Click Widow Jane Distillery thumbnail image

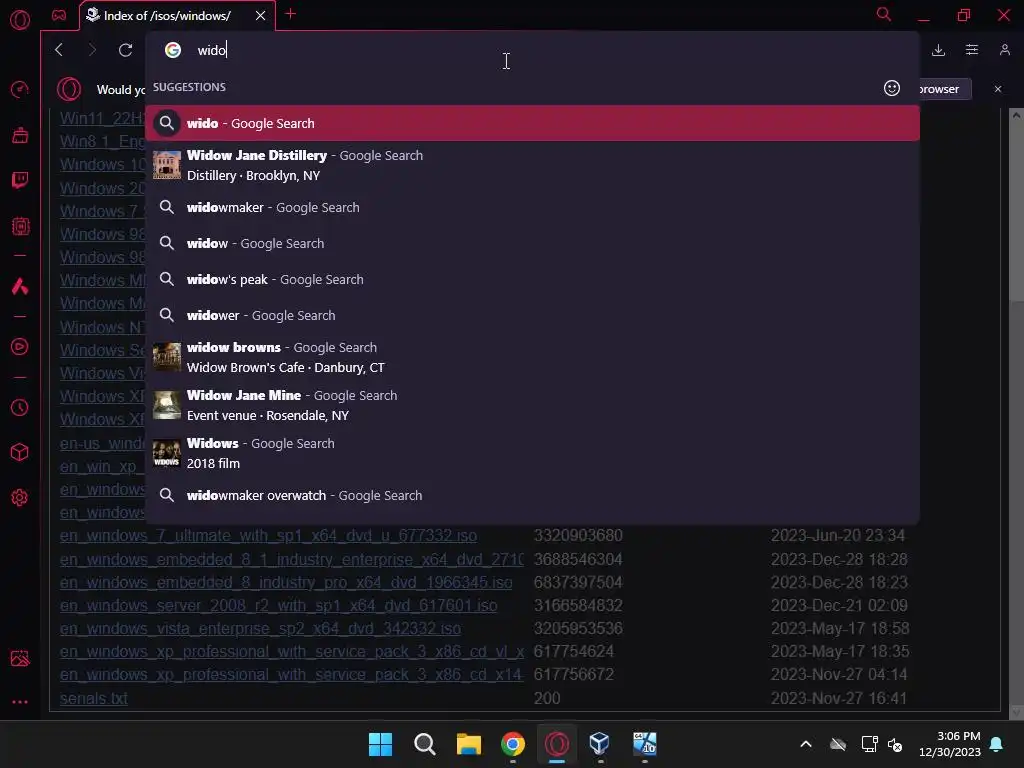[167, 165]
